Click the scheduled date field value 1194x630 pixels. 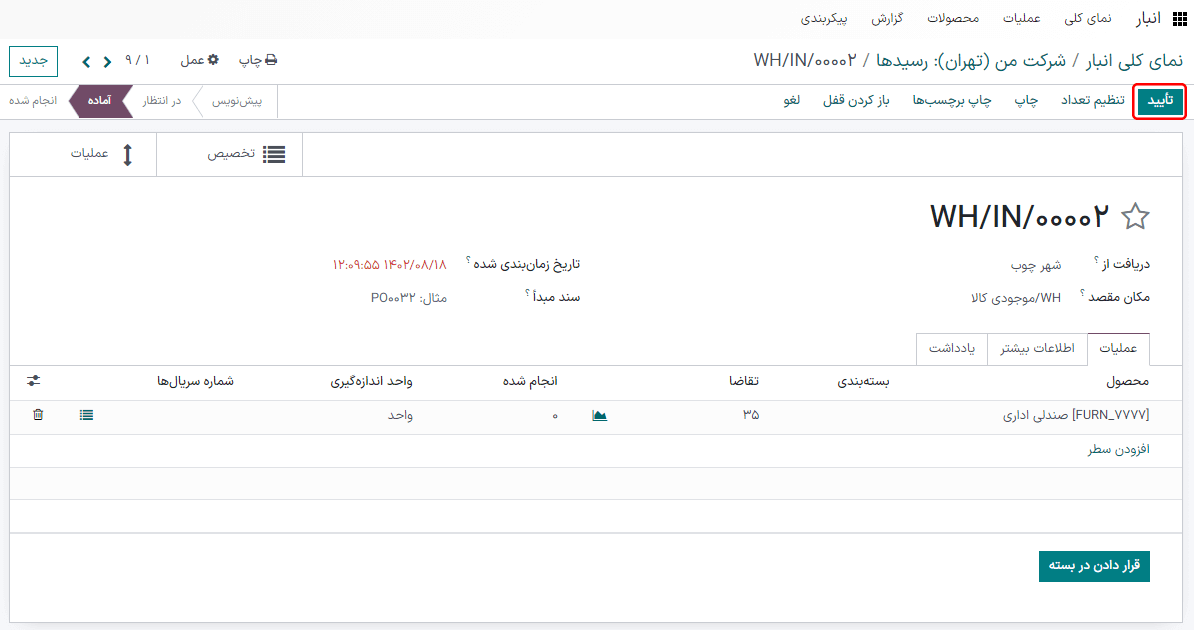[x=389, y=264]
